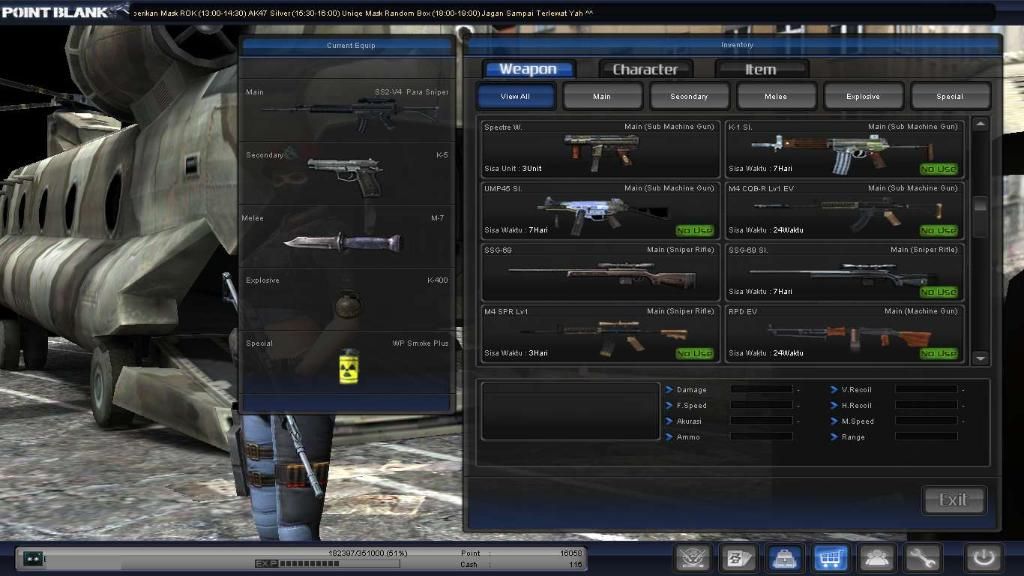Viewport: 1024px width, 576px height.
Task: Click the 'Sisa Unit : 3Unit' text
Action: pos(513,168)
